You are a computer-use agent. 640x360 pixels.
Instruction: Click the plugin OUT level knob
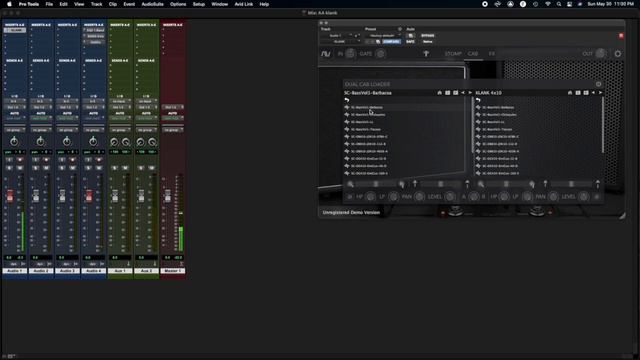600,53
